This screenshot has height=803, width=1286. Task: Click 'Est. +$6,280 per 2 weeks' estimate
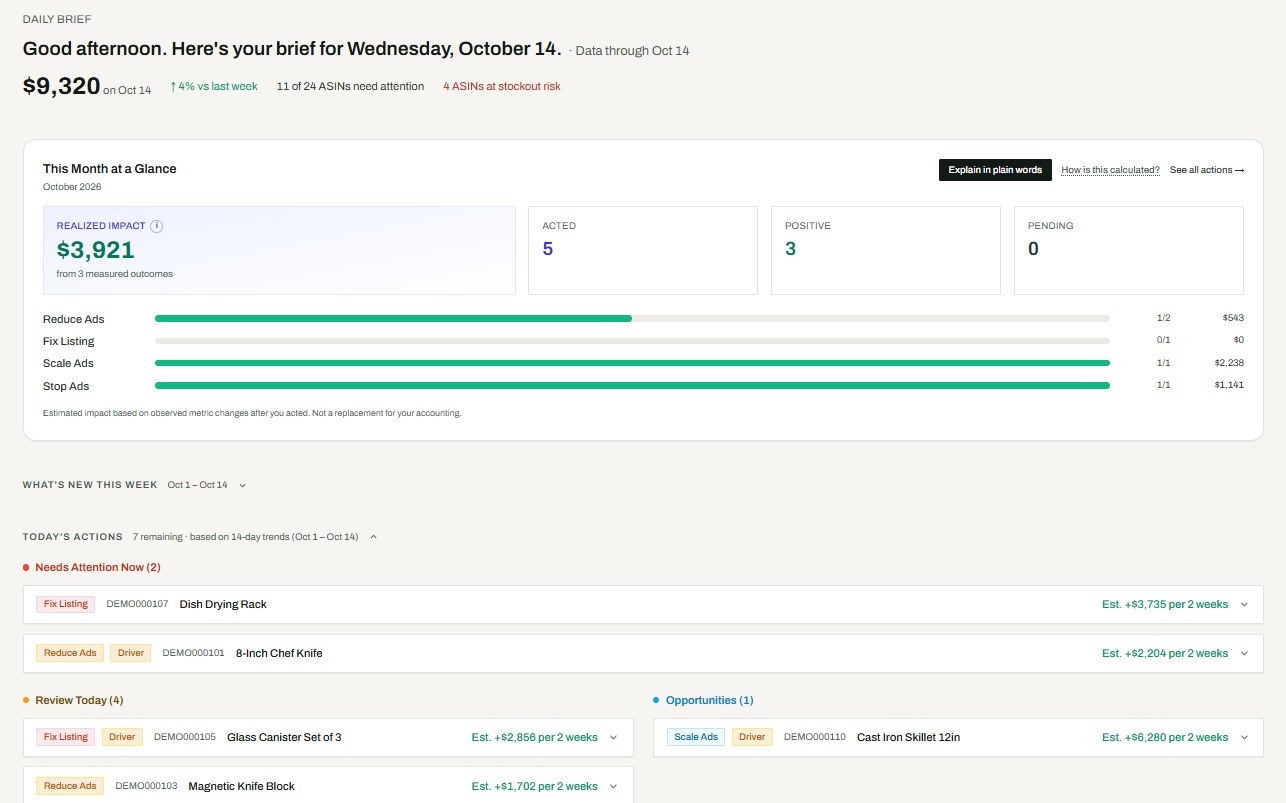coord(1165,737)
